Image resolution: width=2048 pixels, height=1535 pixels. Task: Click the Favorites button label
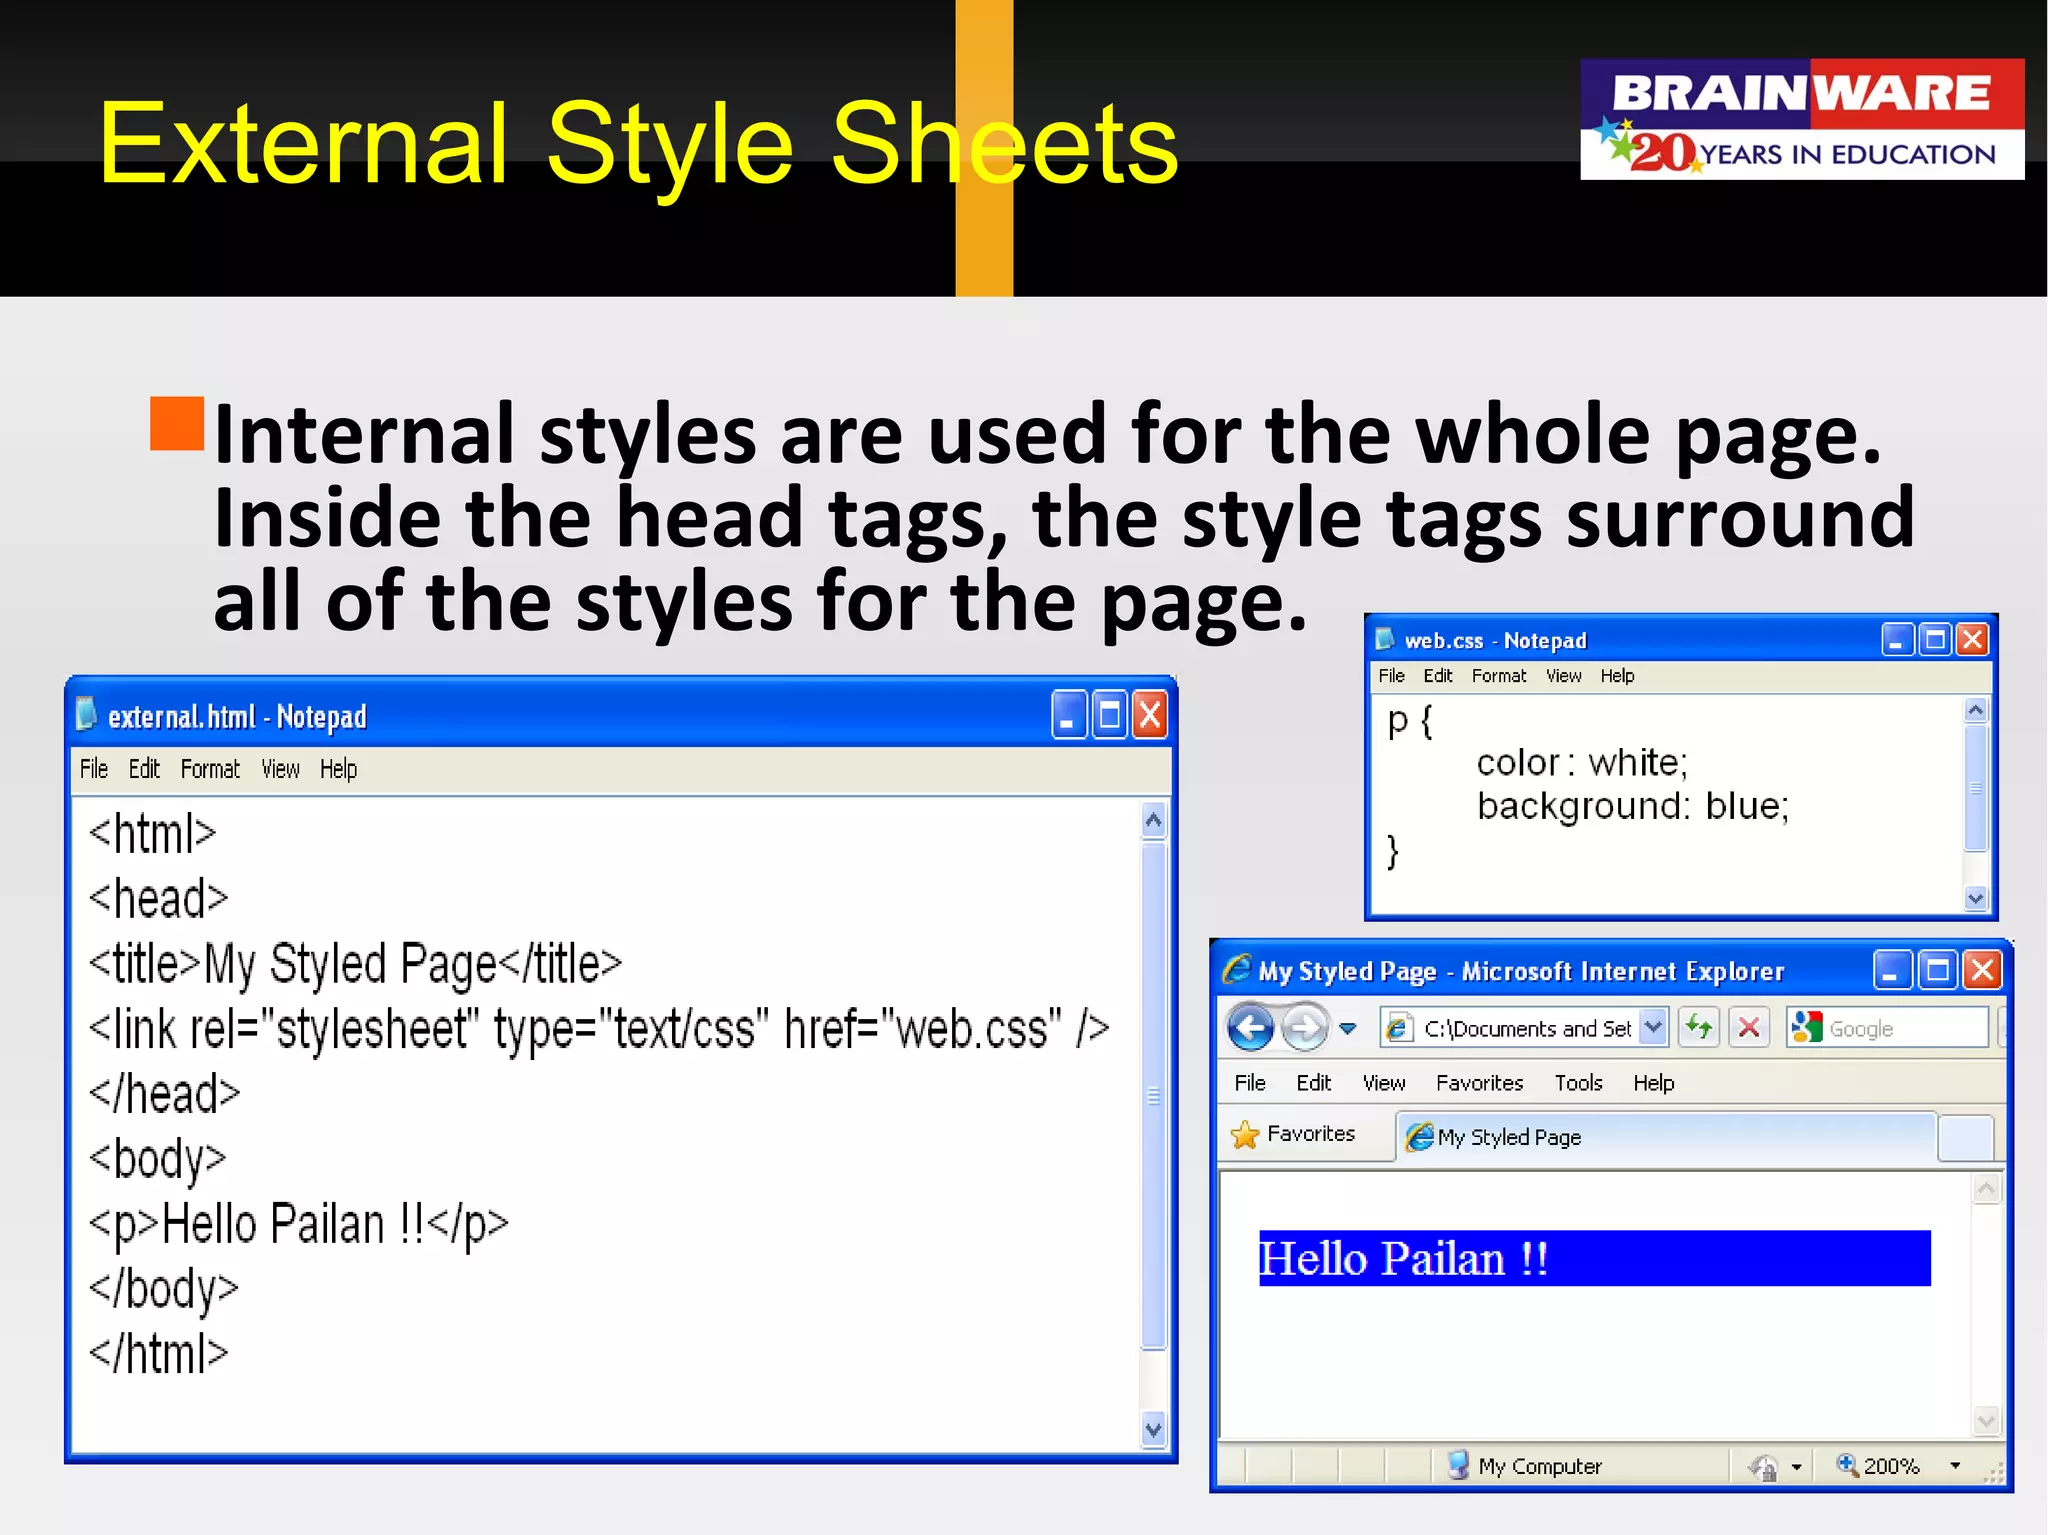[1310, 1133]
